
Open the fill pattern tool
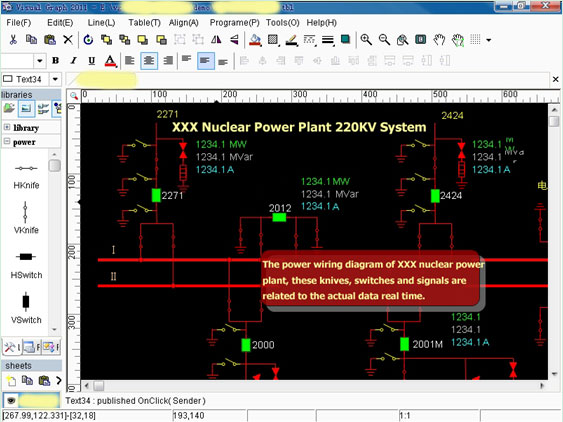(273, 40)
